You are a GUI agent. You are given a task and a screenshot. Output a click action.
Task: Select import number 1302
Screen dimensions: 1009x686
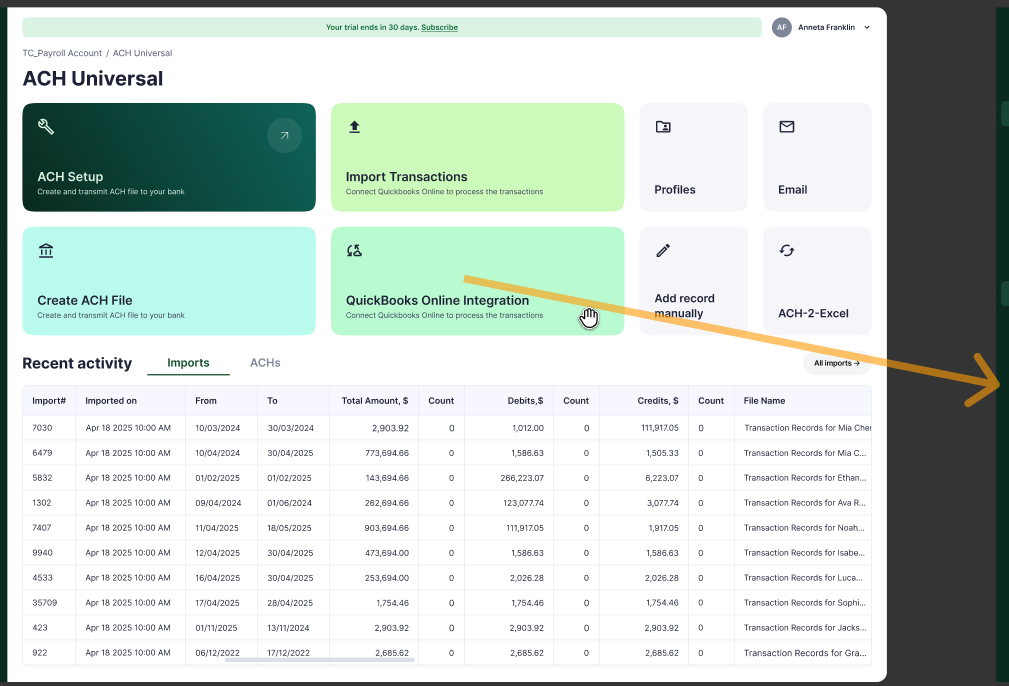pos(42,503)
